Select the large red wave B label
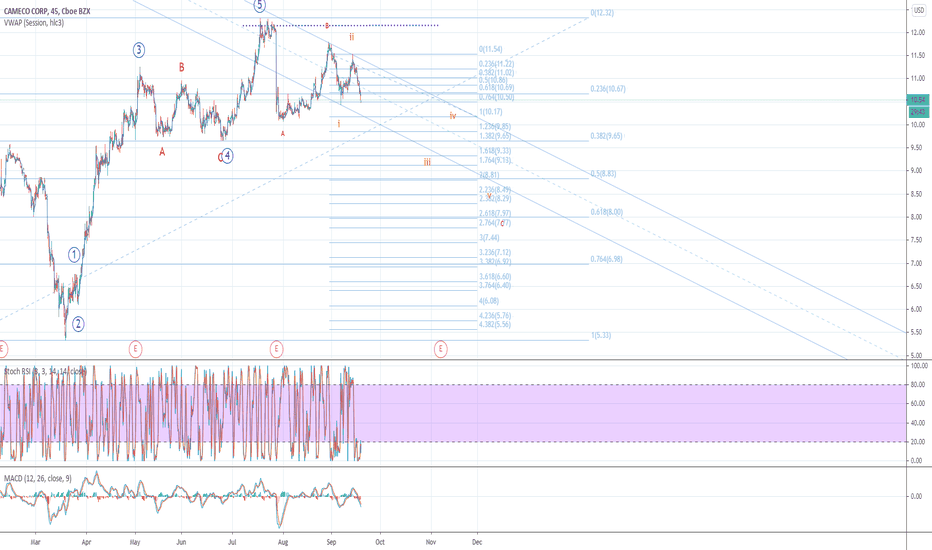The height and width of the screenshot is (550, 932). (x=182, y=68)
